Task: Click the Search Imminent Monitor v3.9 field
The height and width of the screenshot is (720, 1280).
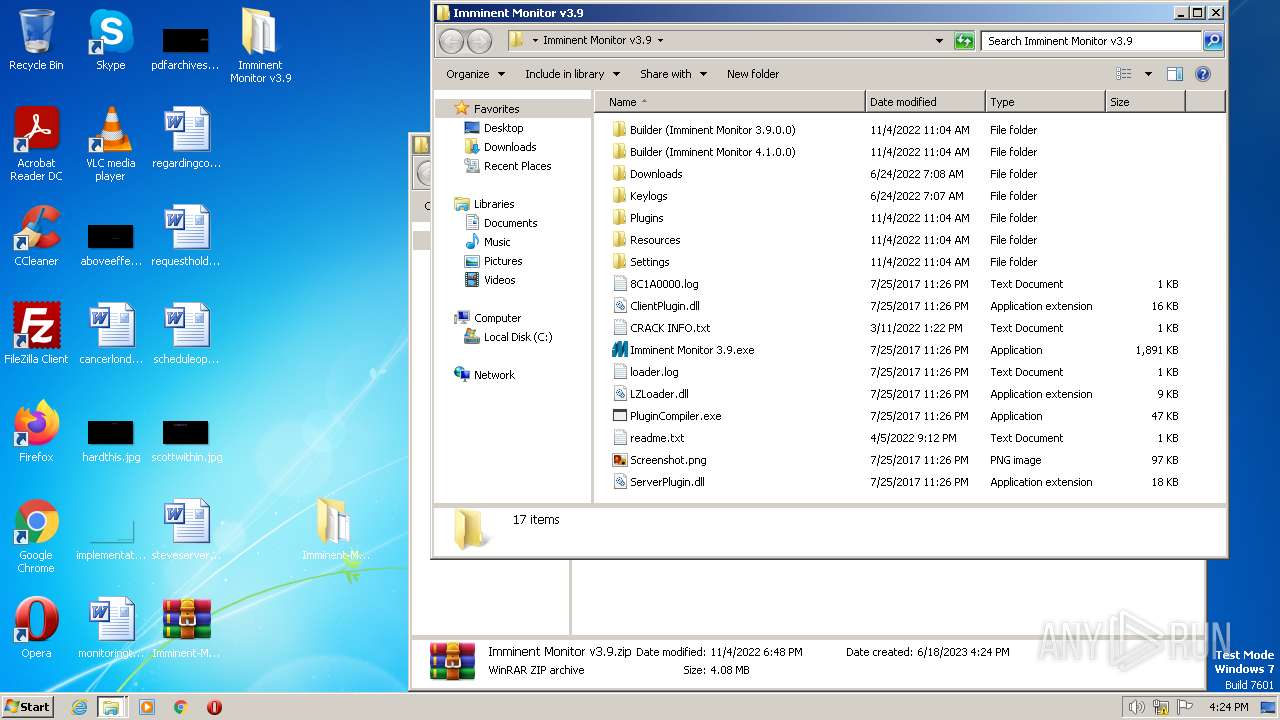Action: click(1091, 41)
